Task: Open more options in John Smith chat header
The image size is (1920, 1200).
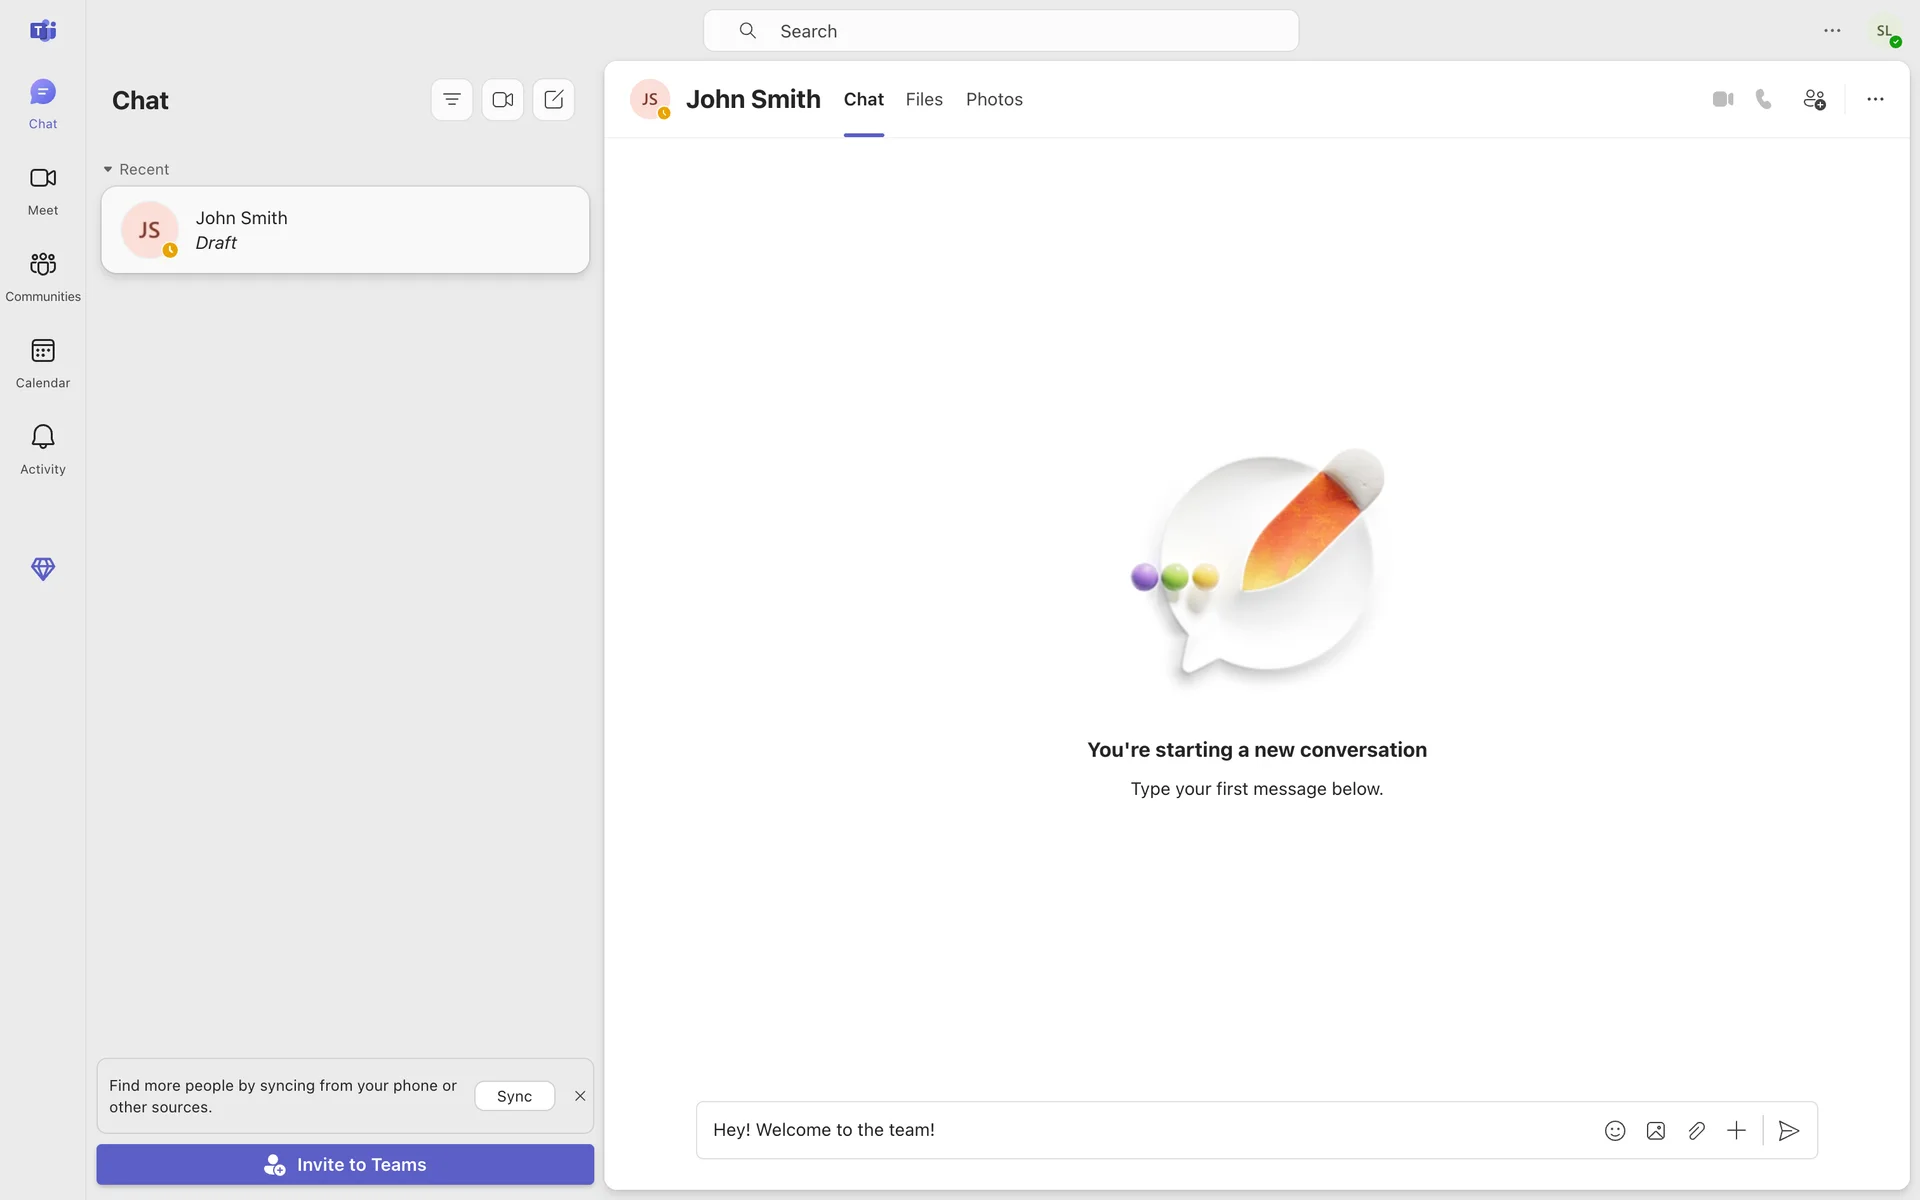Action: tap(1875, 99)
